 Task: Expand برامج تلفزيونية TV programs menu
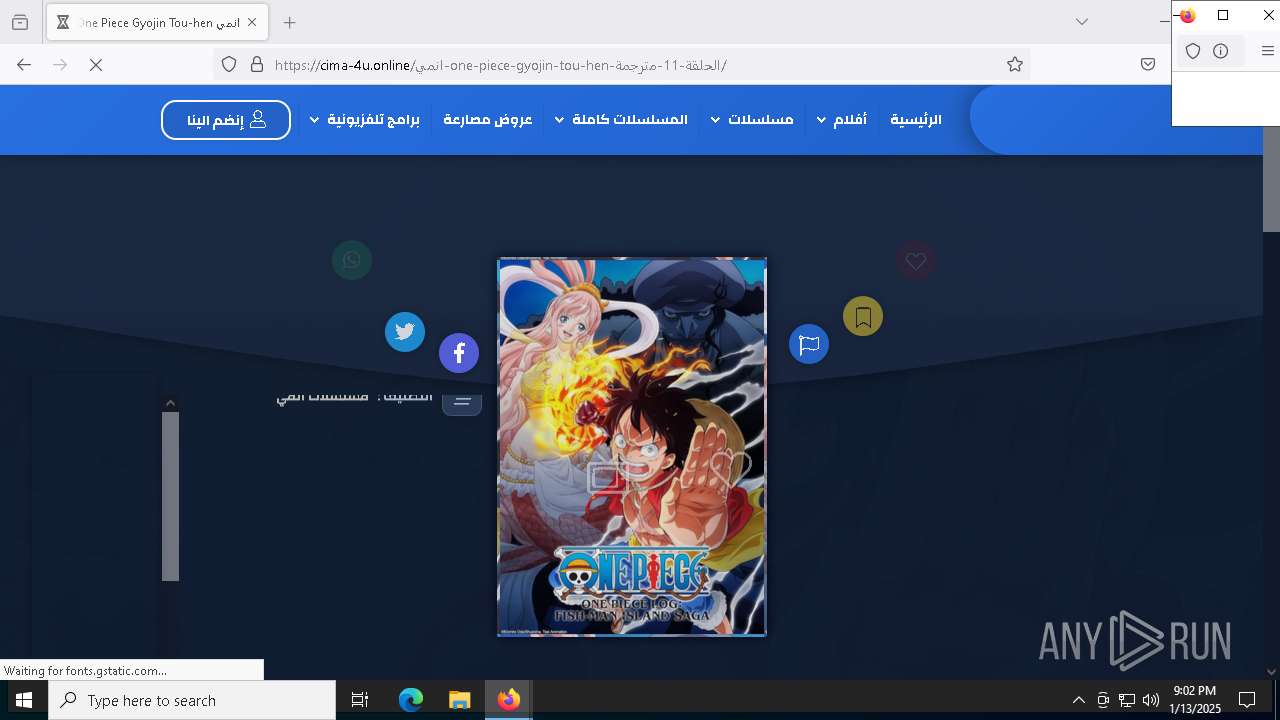[364, 120]
